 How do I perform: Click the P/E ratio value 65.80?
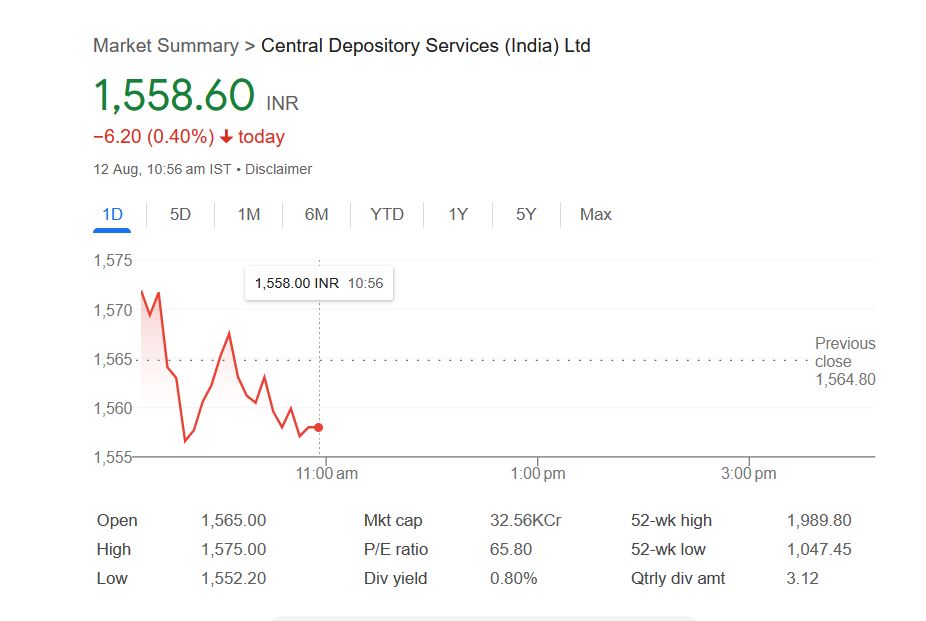(x=511, y=549)
